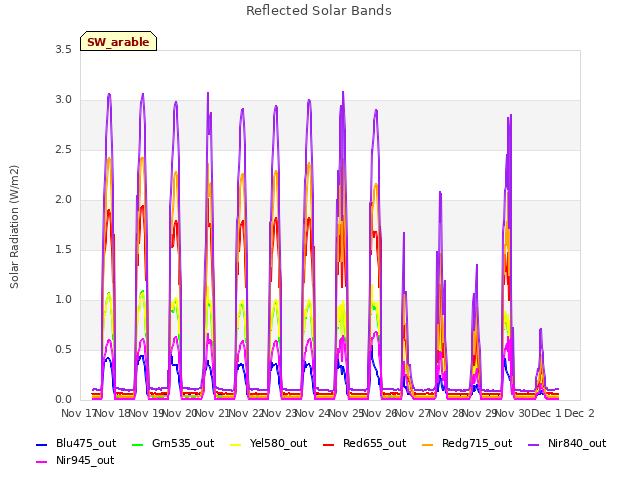Click the Nov 17 x-axis date label
Viewport: 640px width, 480px height.
[78, 413]
